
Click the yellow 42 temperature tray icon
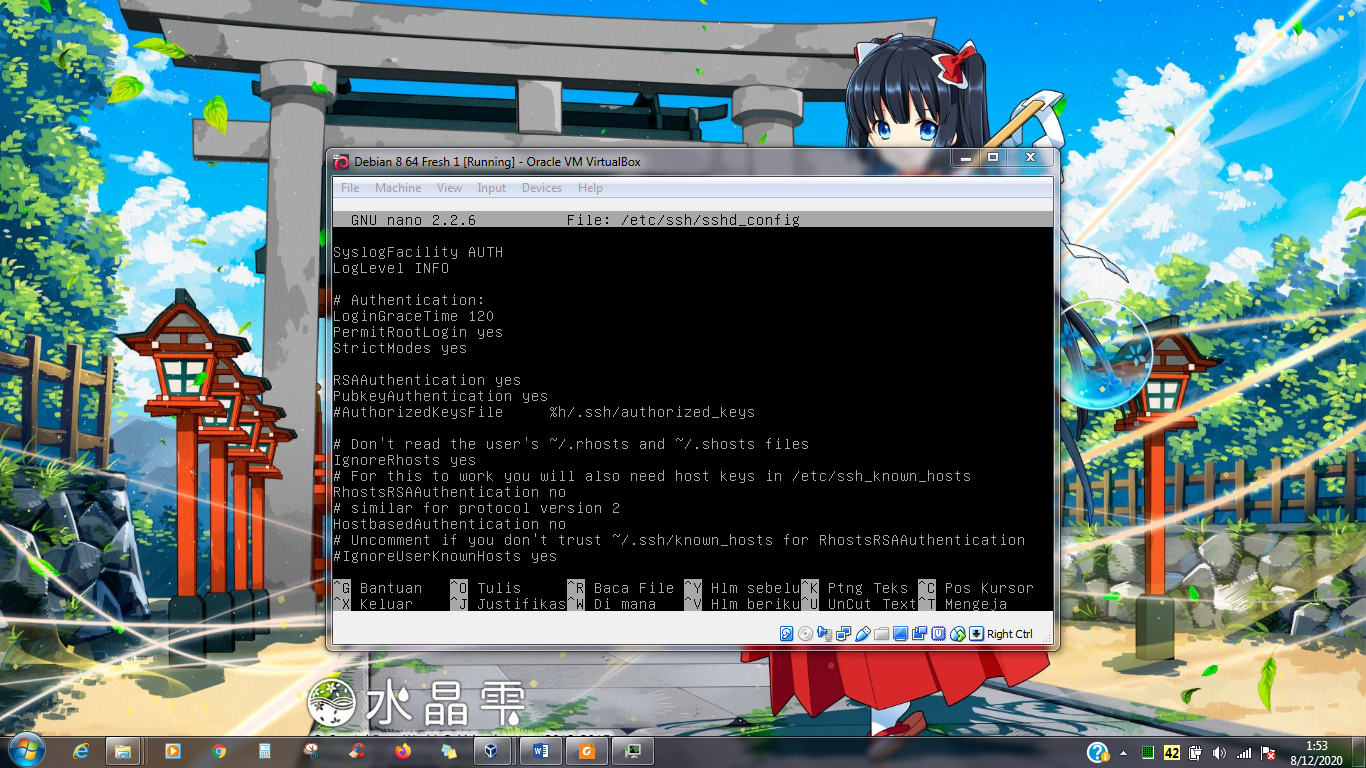(1171, 753)
